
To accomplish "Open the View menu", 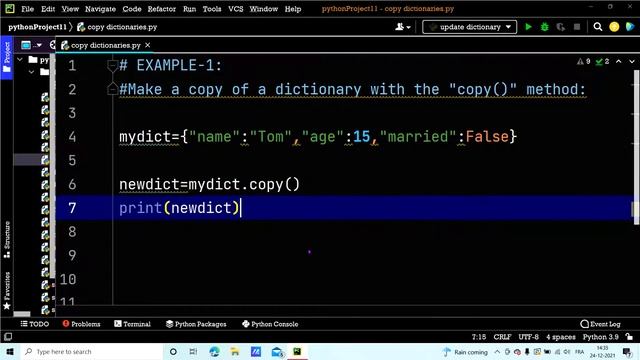I will (70, 9).
